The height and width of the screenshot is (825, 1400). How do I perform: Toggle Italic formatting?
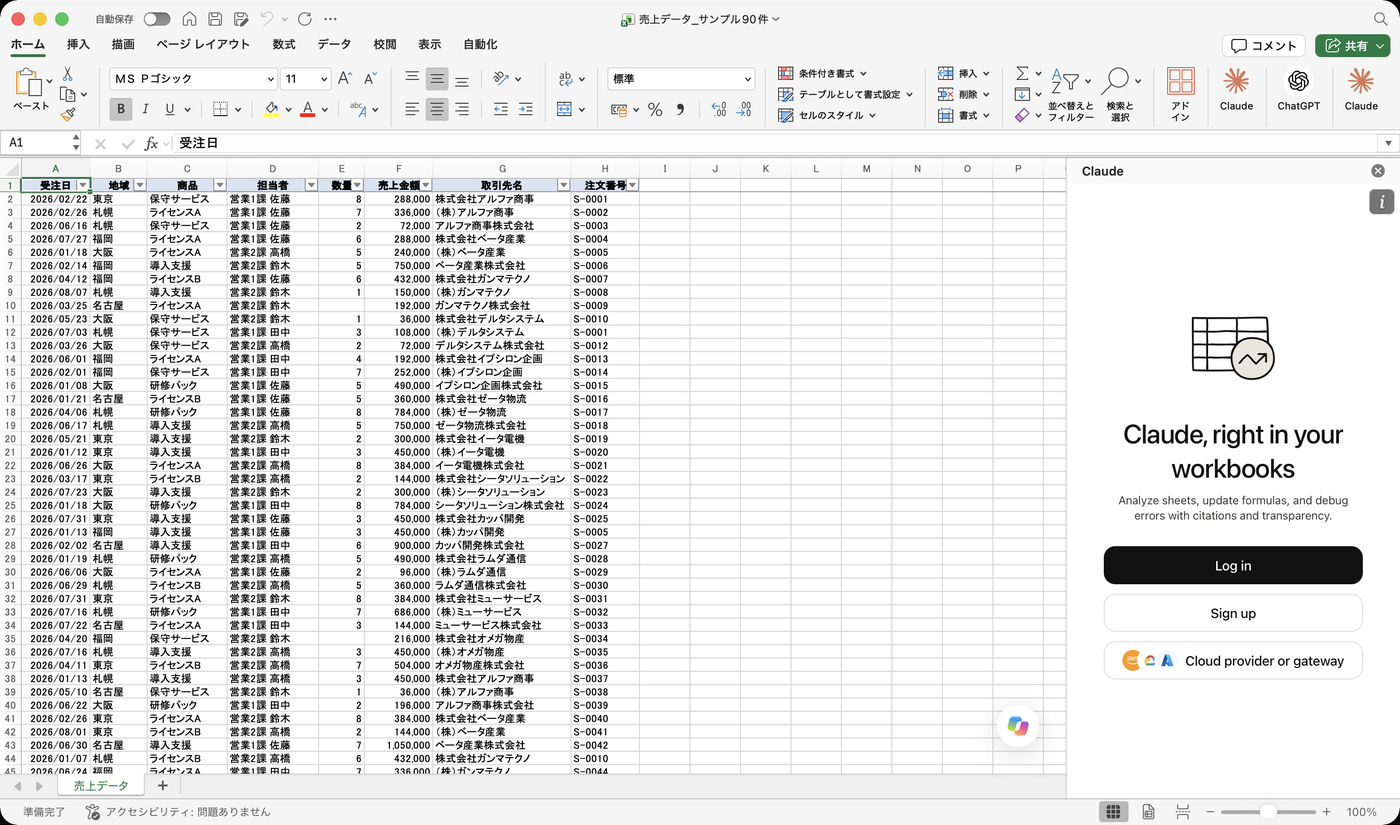(146, 110)
